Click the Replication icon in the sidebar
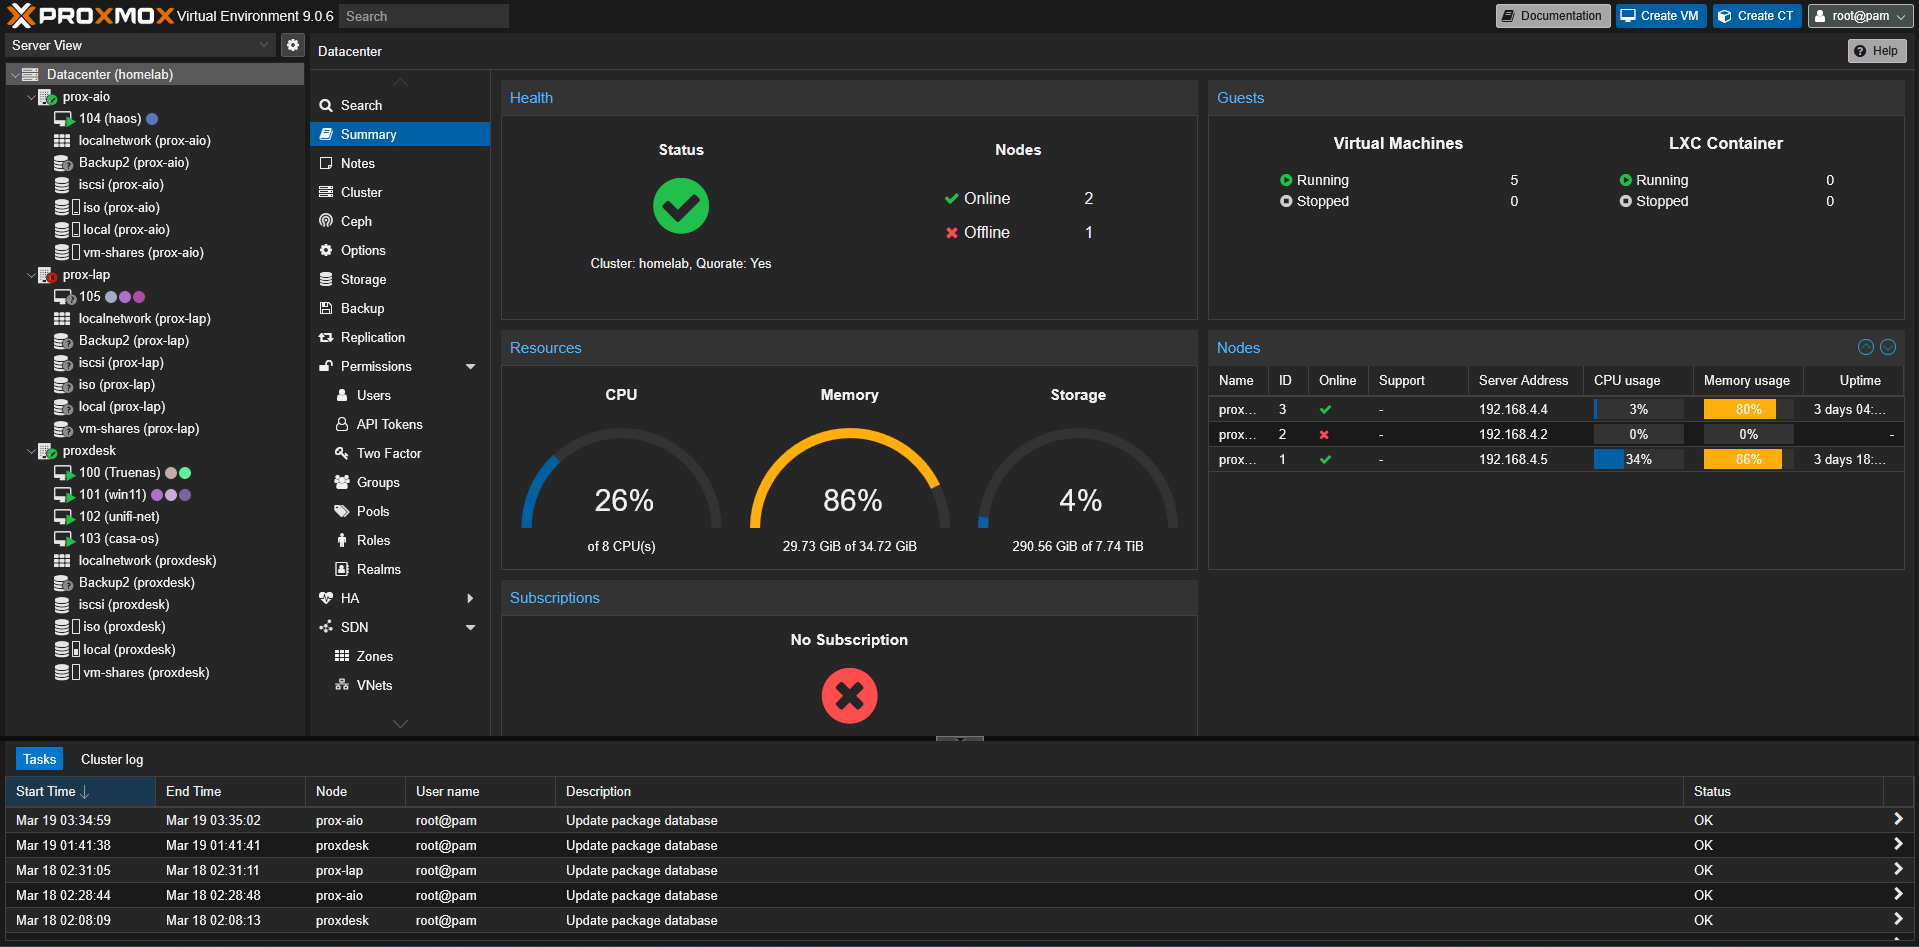 tap(328, 337)
